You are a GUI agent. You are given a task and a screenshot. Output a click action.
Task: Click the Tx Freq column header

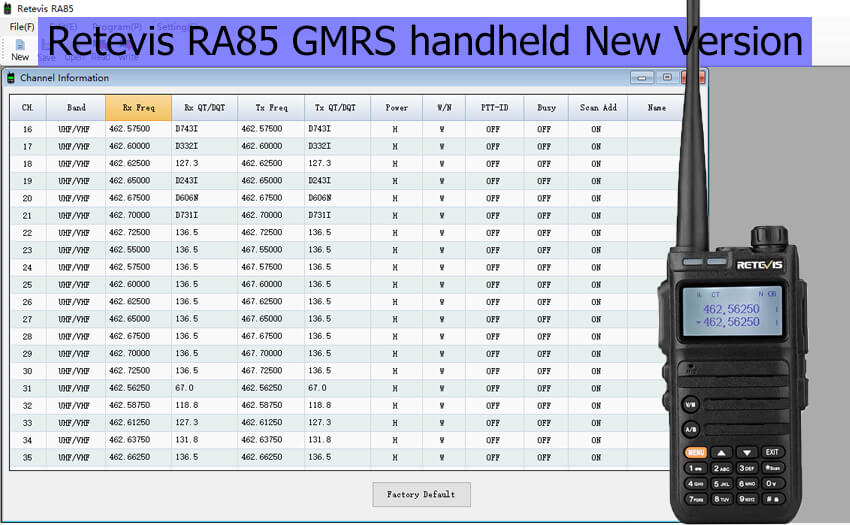pyautogui.click(x=271, y=108)
